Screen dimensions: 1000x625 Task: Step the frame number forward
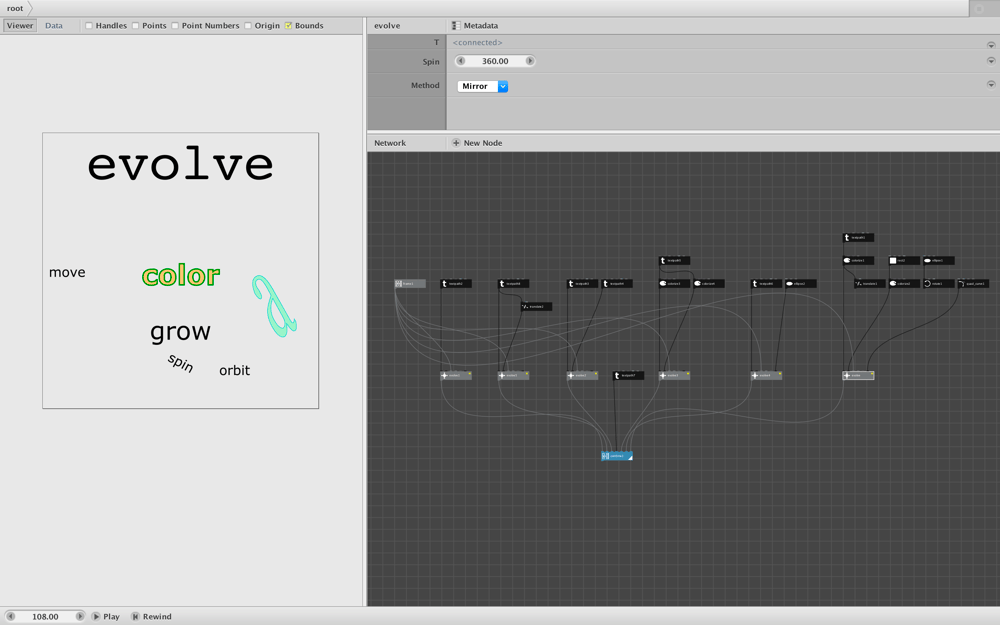(80, 617)
